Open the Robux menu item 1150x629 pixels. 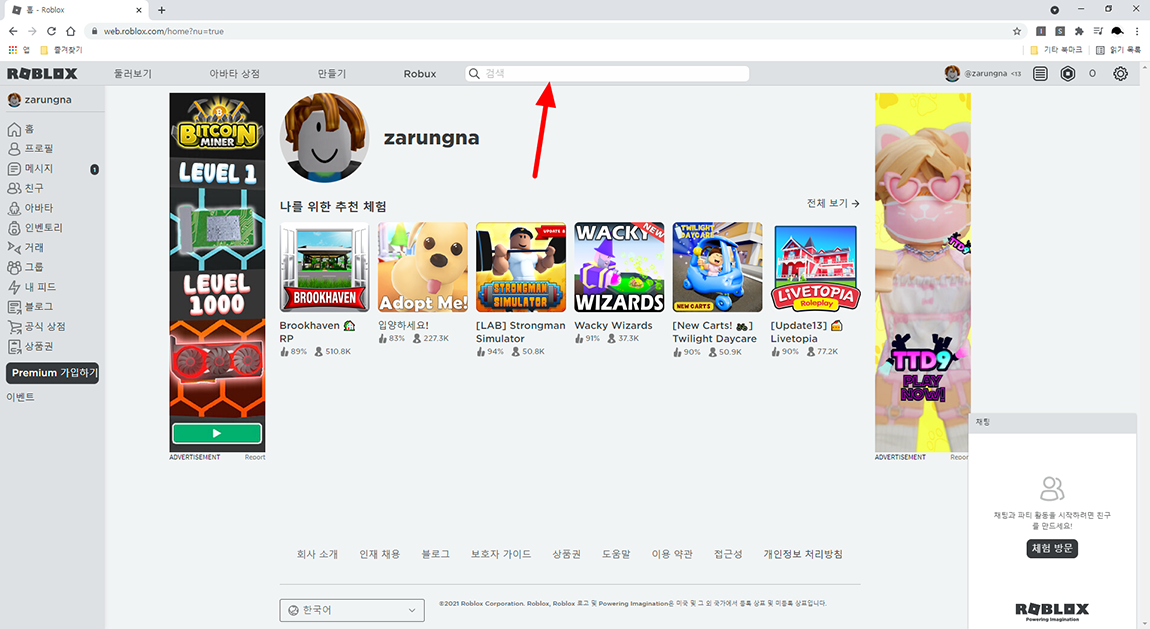(x=420, y=73)
